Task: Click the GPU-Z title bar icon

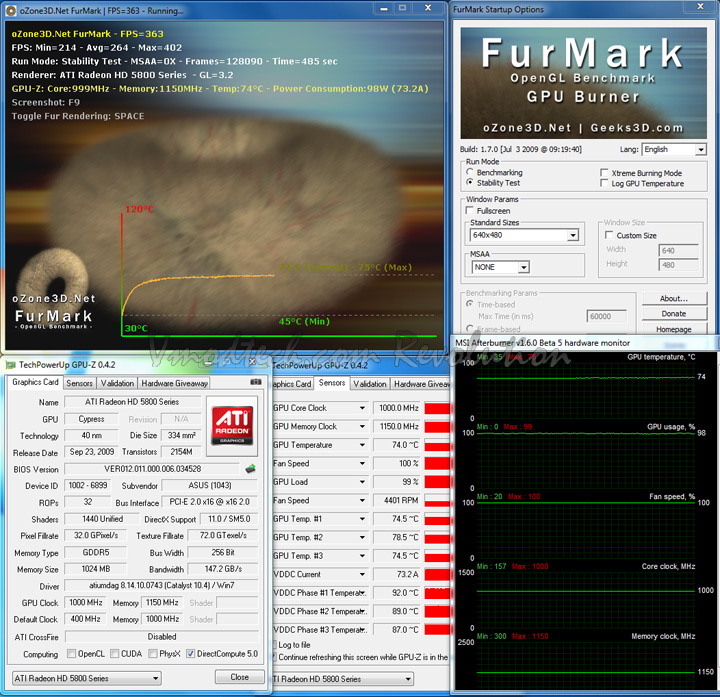Action: tap(10, 365)
